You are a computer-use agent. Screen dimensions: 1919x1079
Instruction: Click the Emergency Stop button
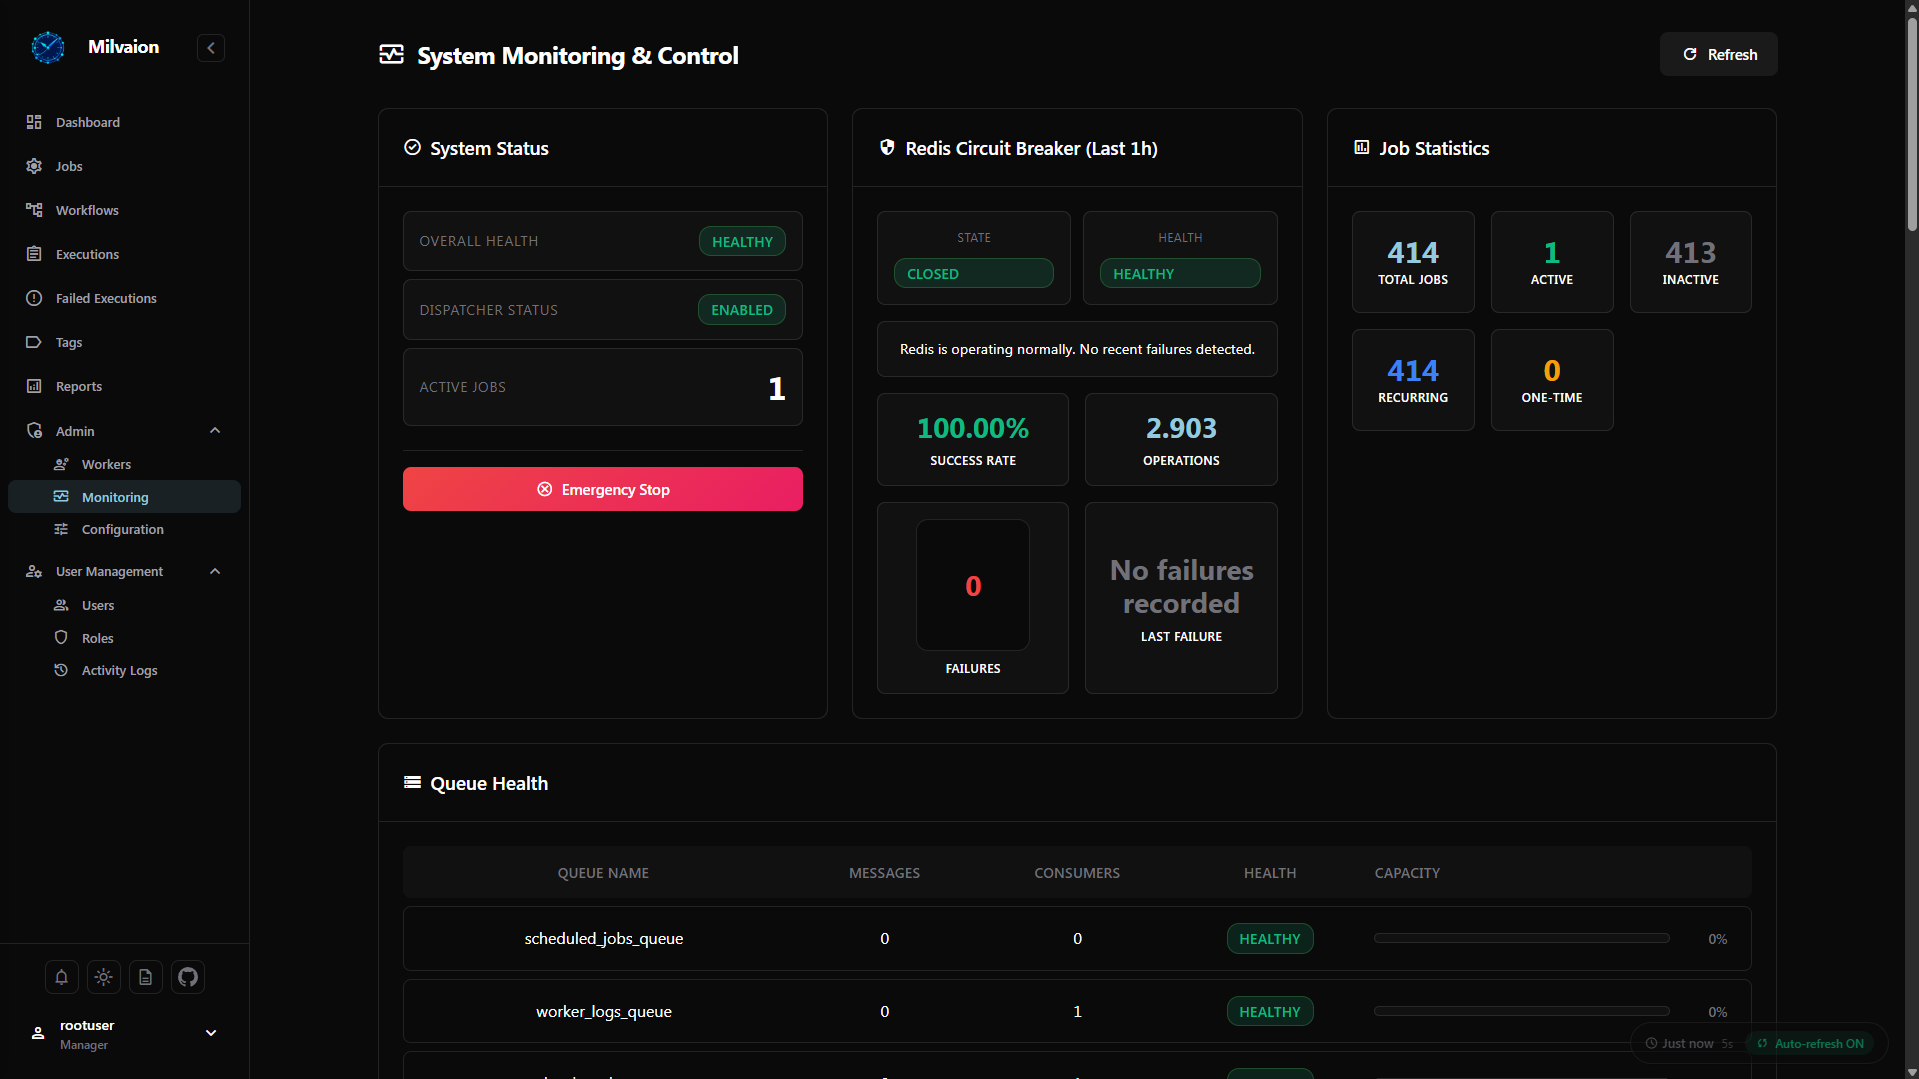point(603,489)
